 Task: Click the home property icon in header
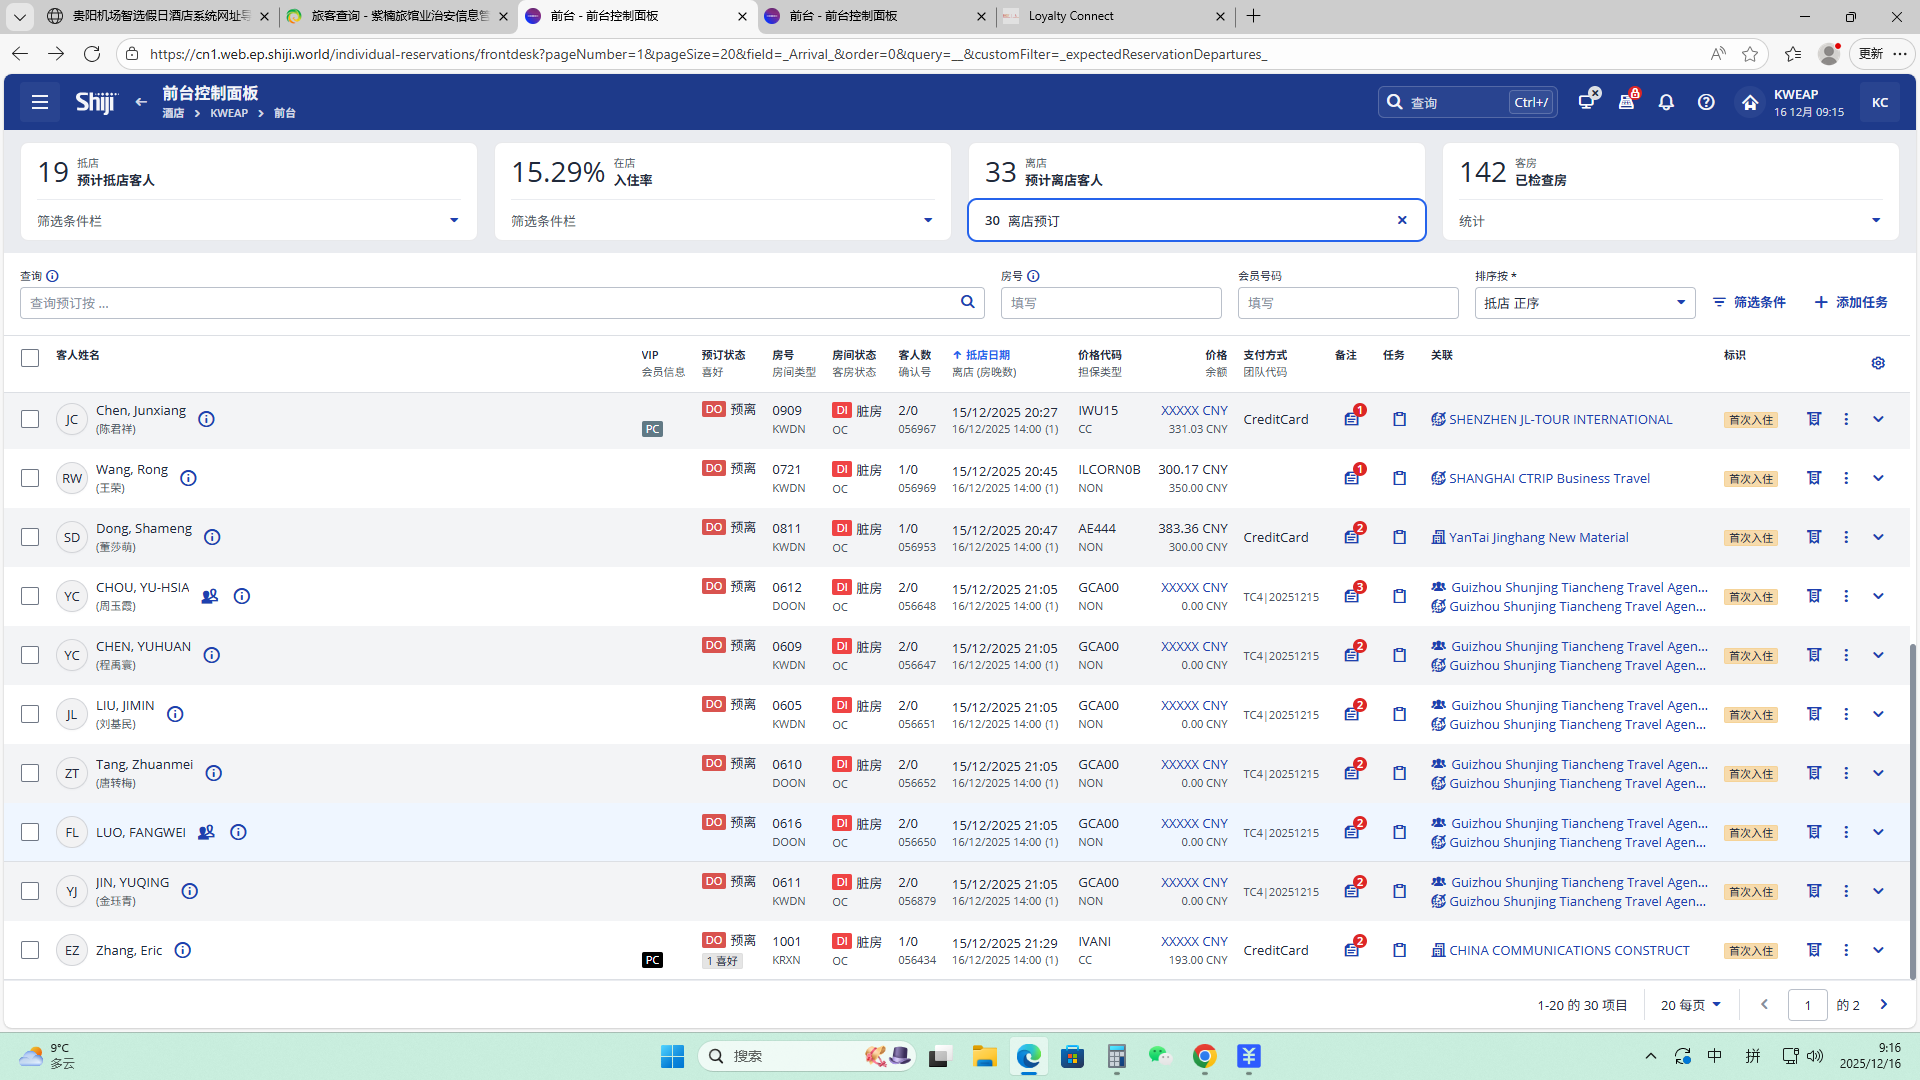[1749, 102]
